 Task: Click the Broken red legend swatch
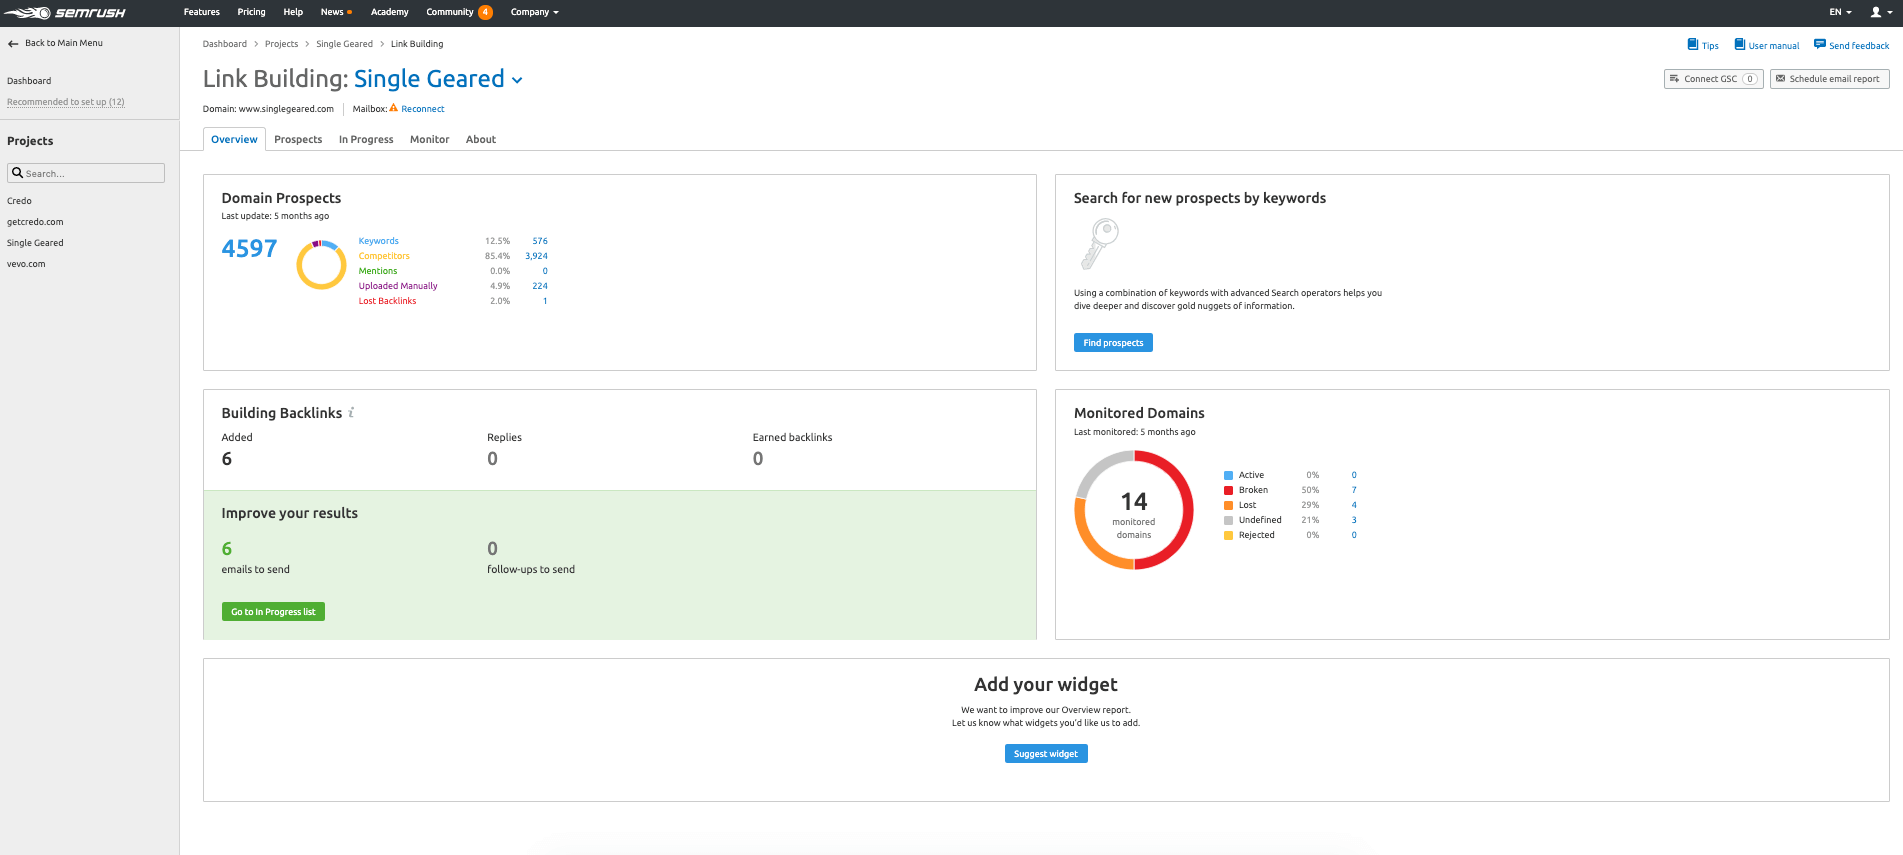tap(1228, 490)
